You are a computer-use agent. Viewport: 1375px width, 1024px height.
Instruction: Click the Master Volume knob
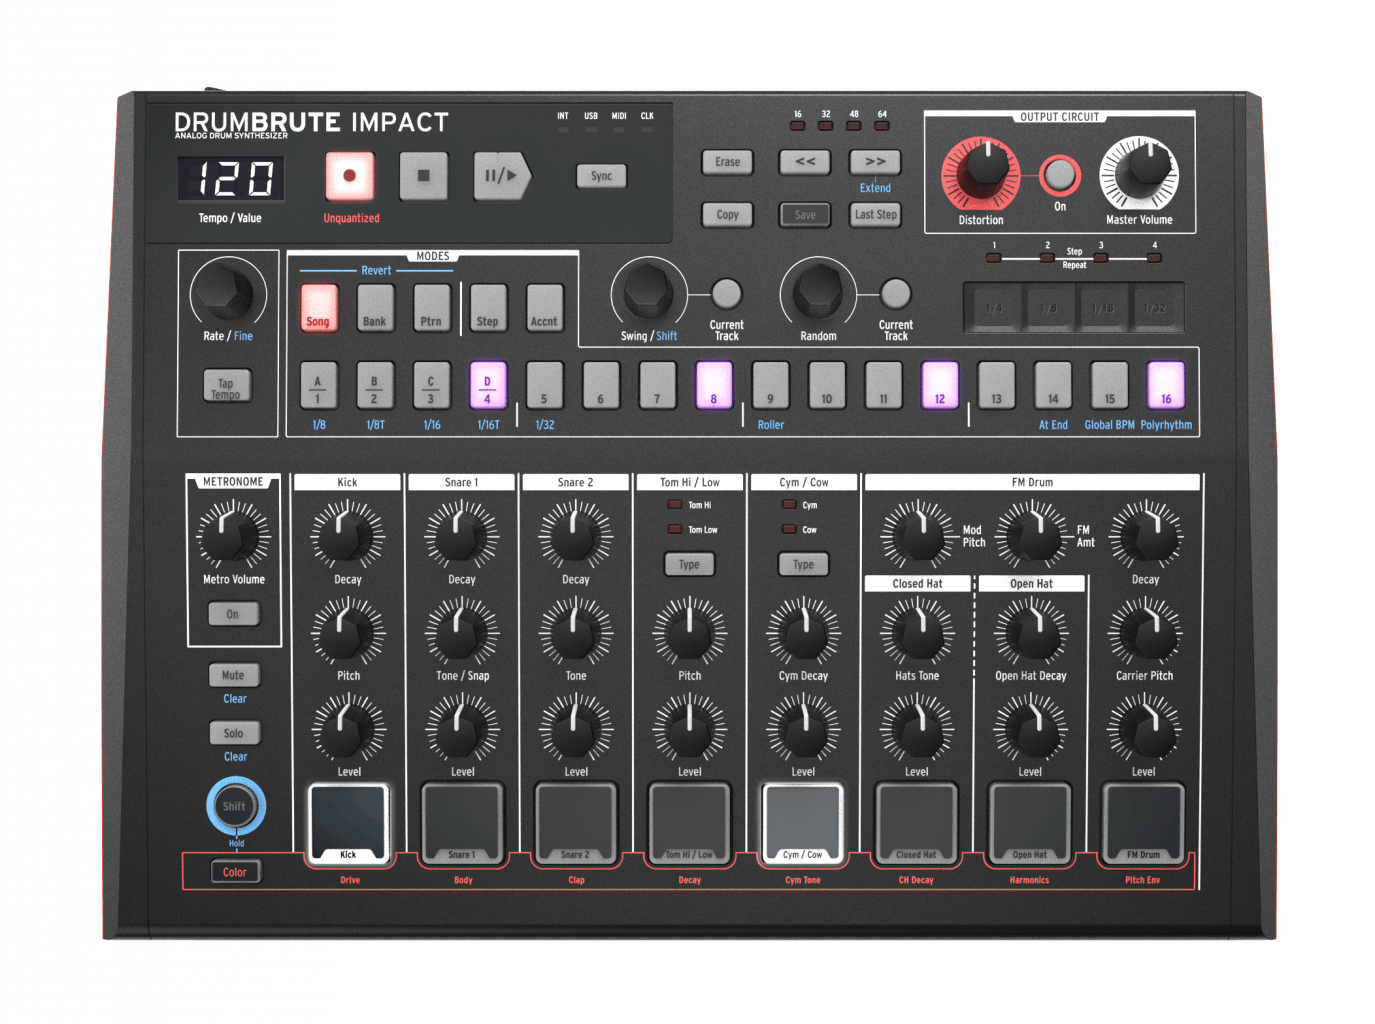tap(1139, 174)
